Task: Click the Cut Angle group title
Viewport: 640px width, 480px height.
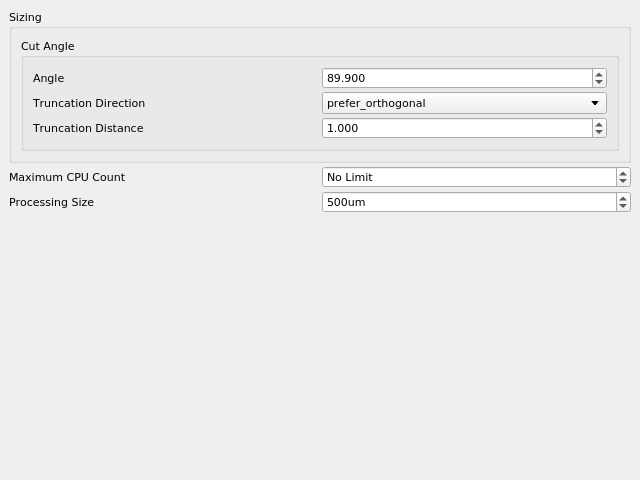Action: point(48,46)
